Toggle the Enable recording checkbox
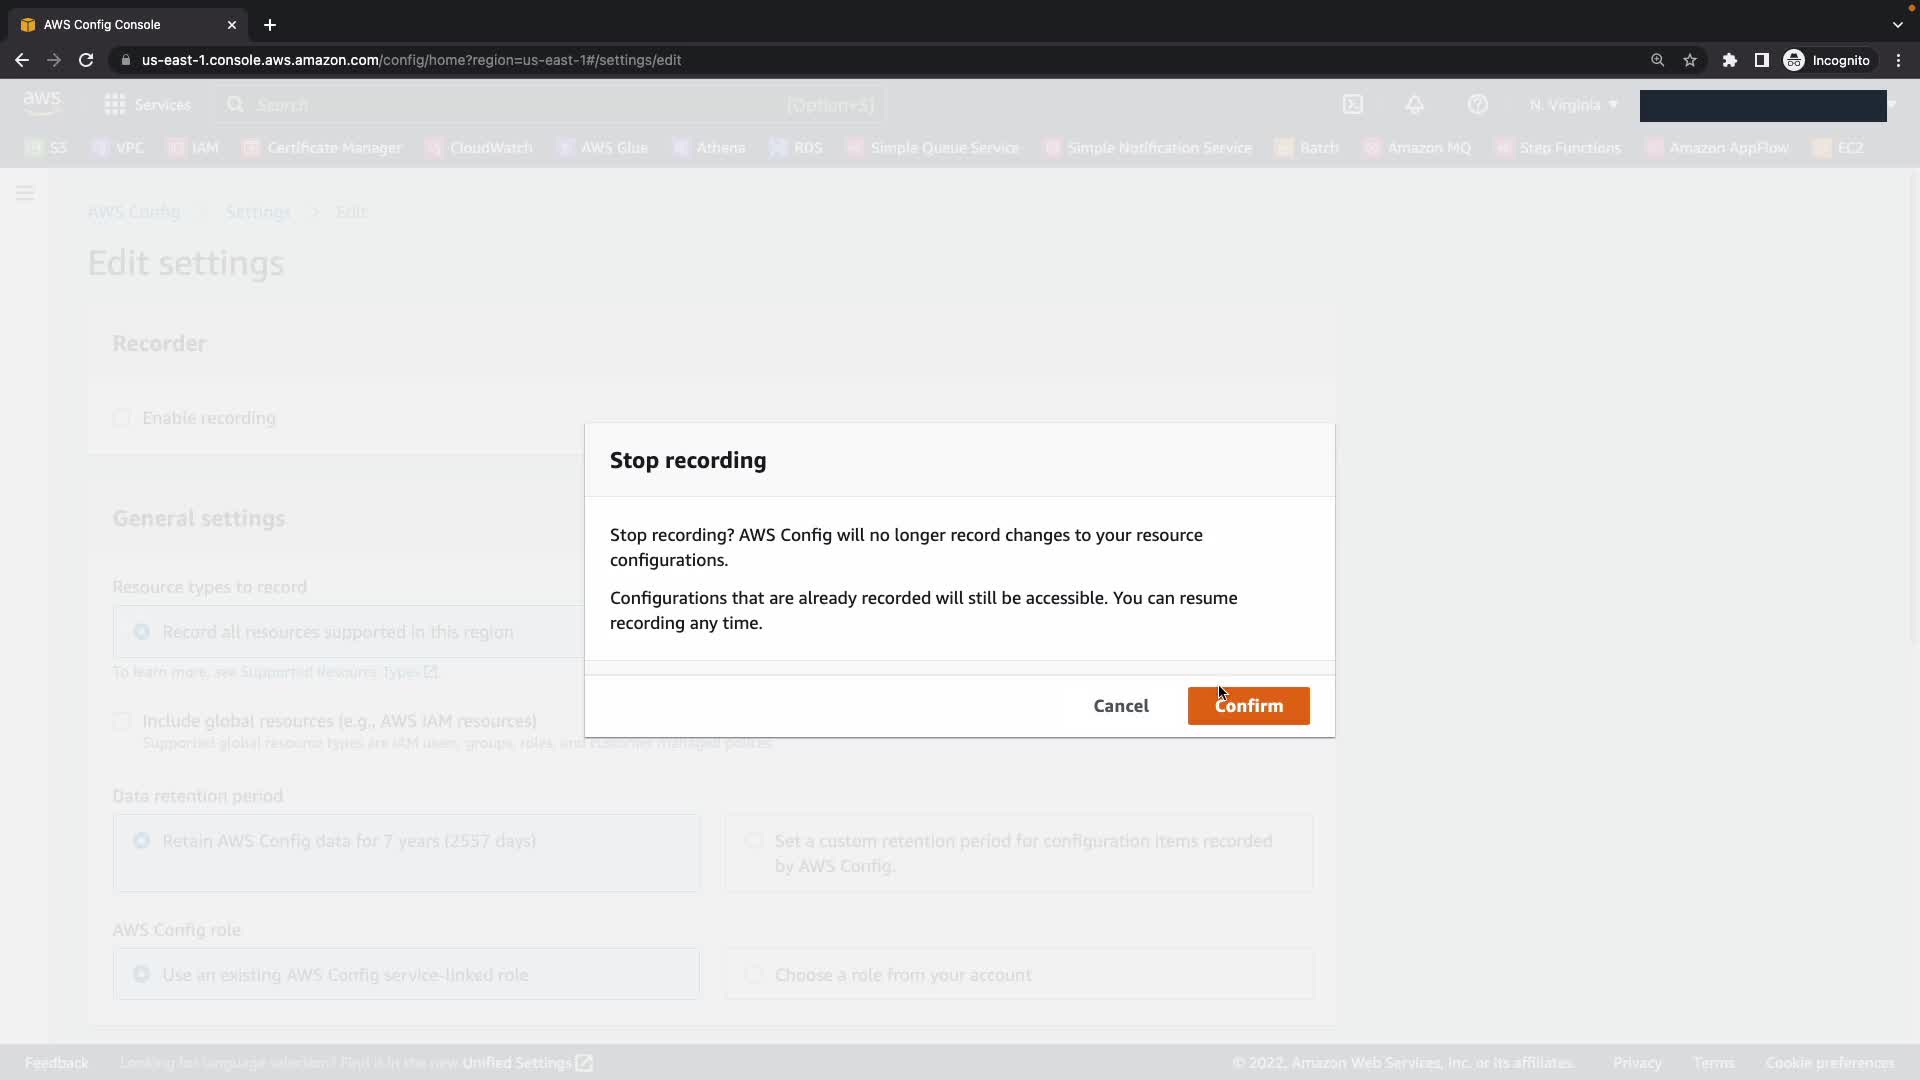 coord(122,418)
